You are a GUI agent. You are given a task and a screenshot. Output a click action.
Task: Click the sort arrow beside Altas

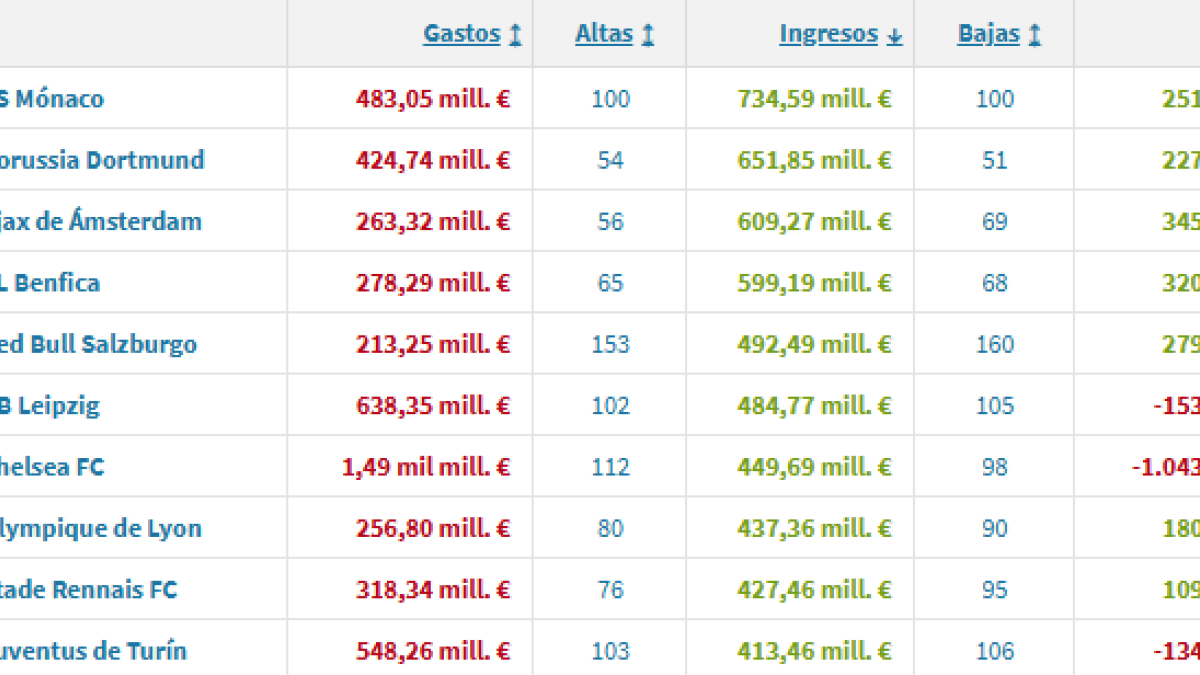(648, 34)
